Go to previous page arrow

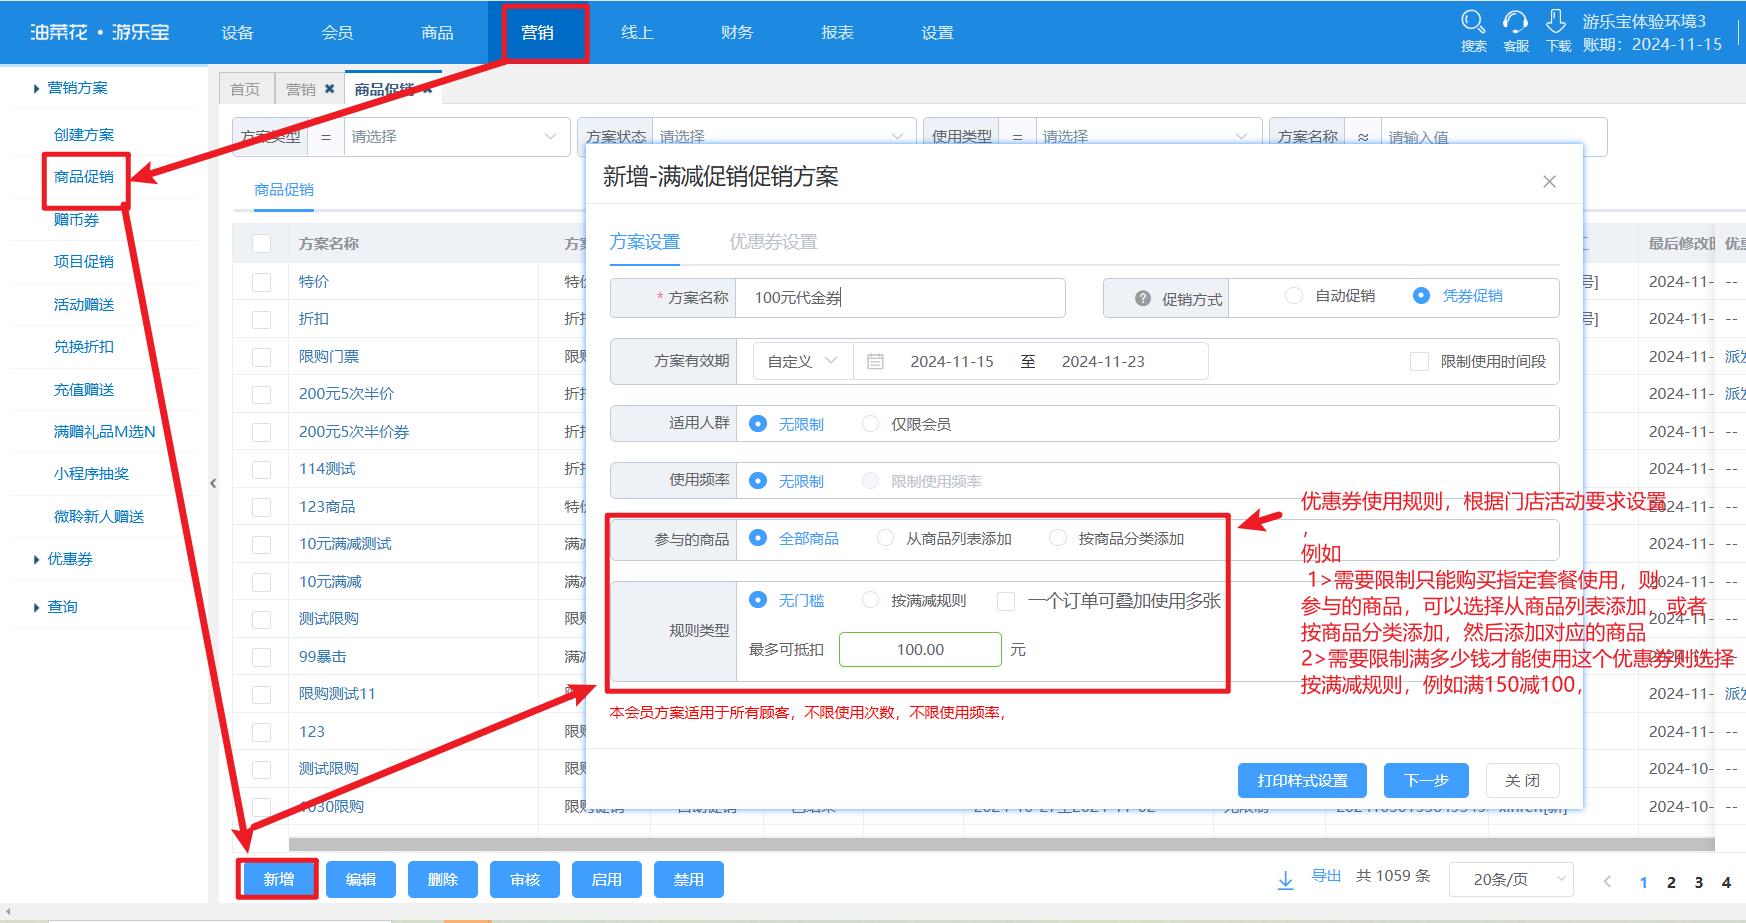coord(1607,881)
